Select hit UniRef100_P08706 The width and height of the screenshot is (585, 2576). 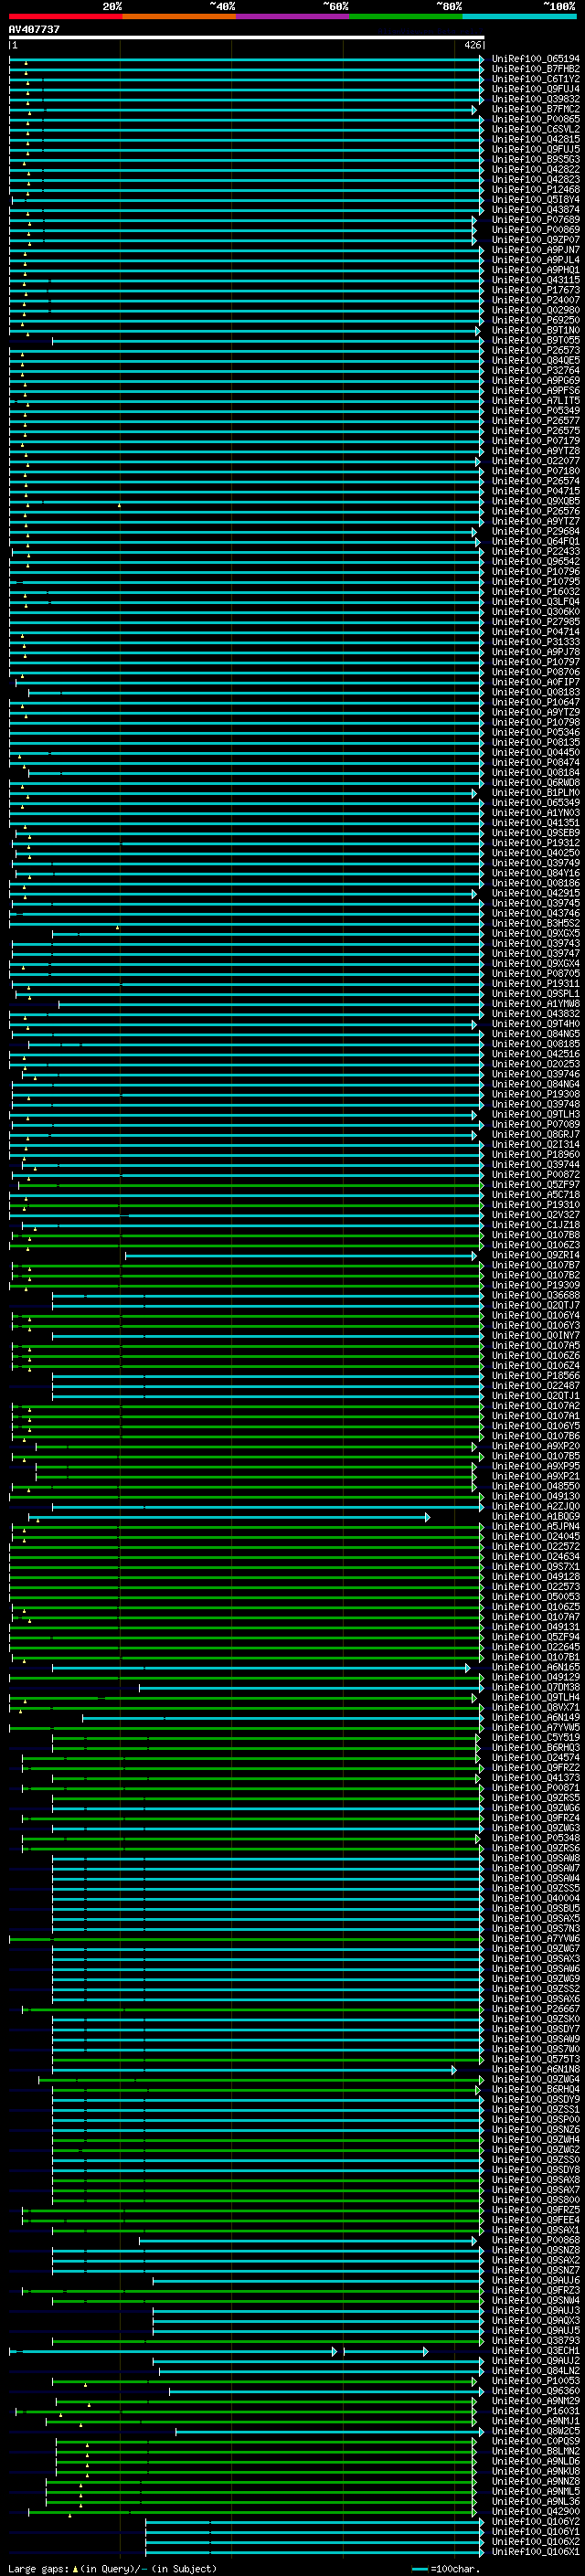(x=536, y=672)
